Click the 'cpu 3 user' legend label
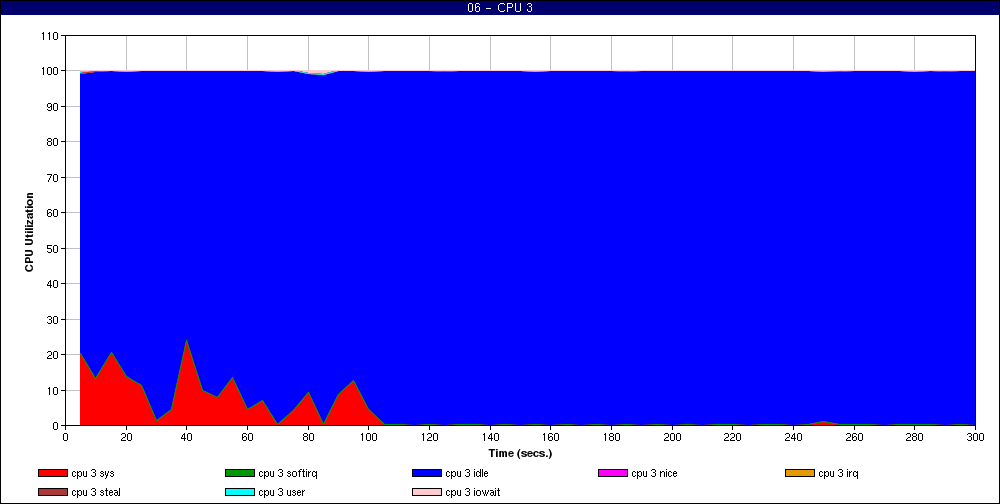Image resolution: width=1000 pixels, height=504 pixels. (281, 492)
